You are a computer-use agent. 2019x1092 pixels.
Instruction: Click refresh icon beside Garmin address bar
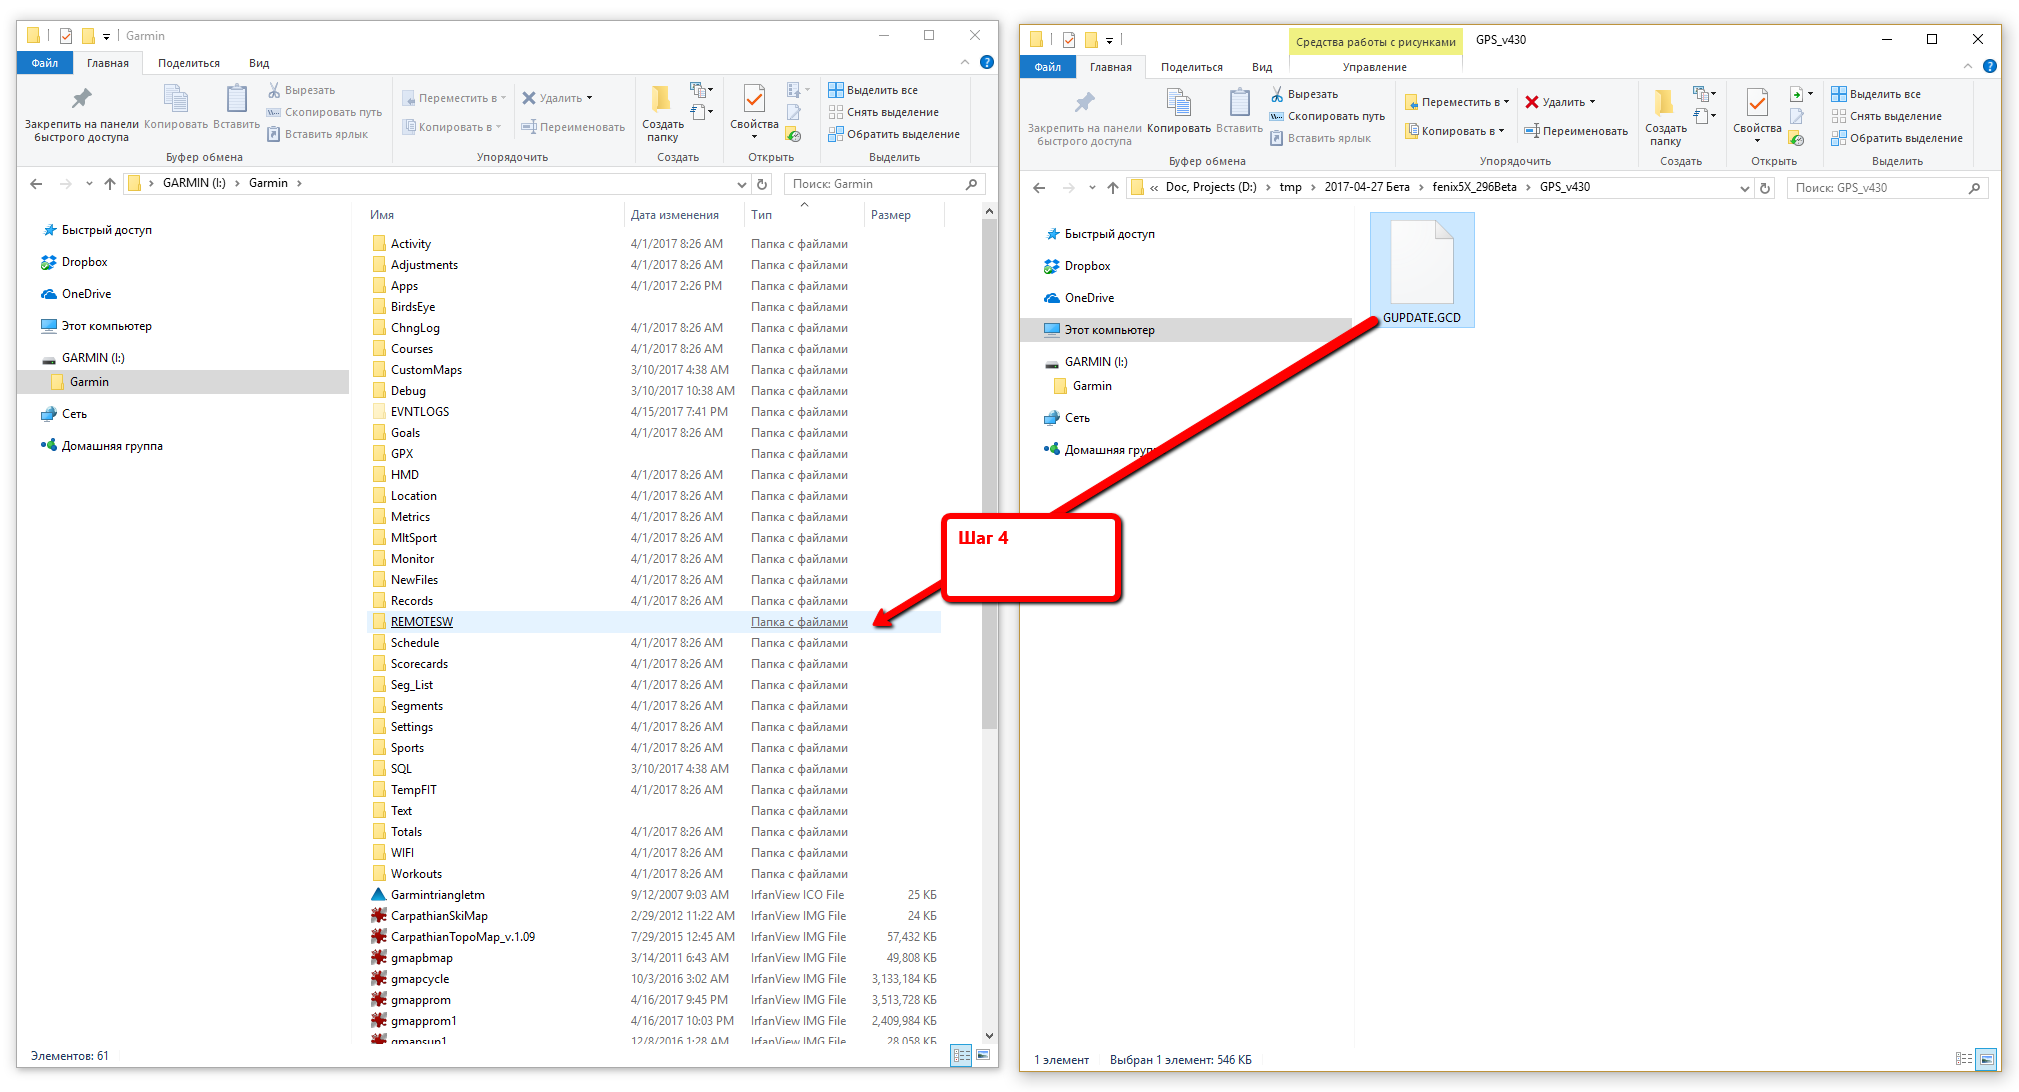(762, 184)
